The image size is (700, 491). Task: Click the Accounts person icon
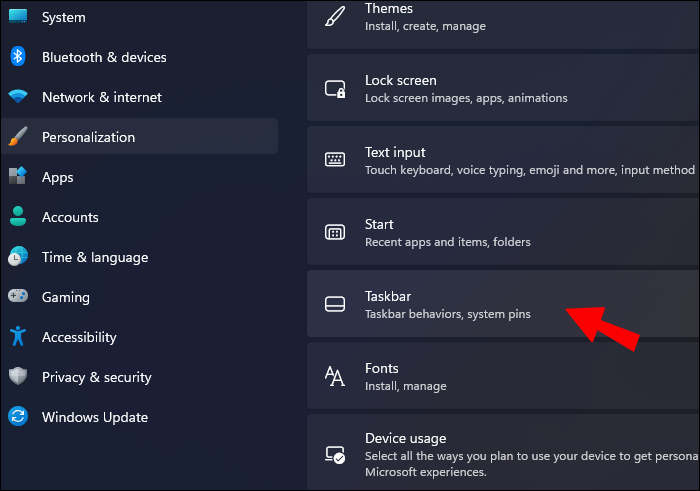[18, 217]
